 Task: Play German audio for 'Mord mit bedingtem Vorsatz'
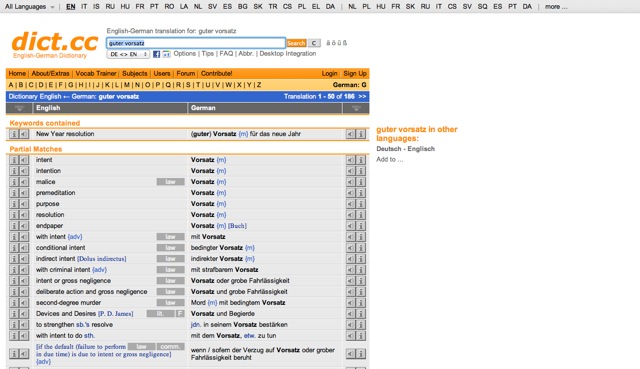(350, 303)
